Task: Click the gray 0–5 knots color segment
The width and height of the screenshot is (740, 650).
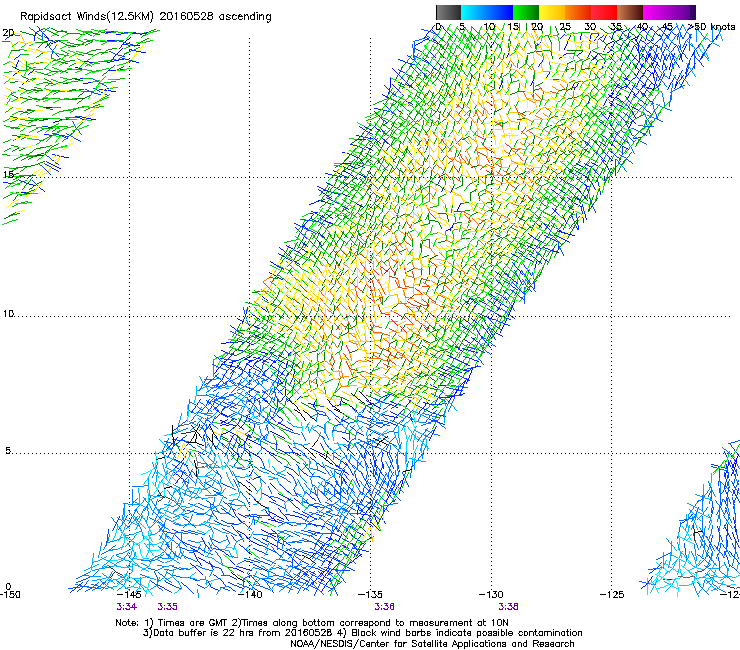Action: [448, 12]
